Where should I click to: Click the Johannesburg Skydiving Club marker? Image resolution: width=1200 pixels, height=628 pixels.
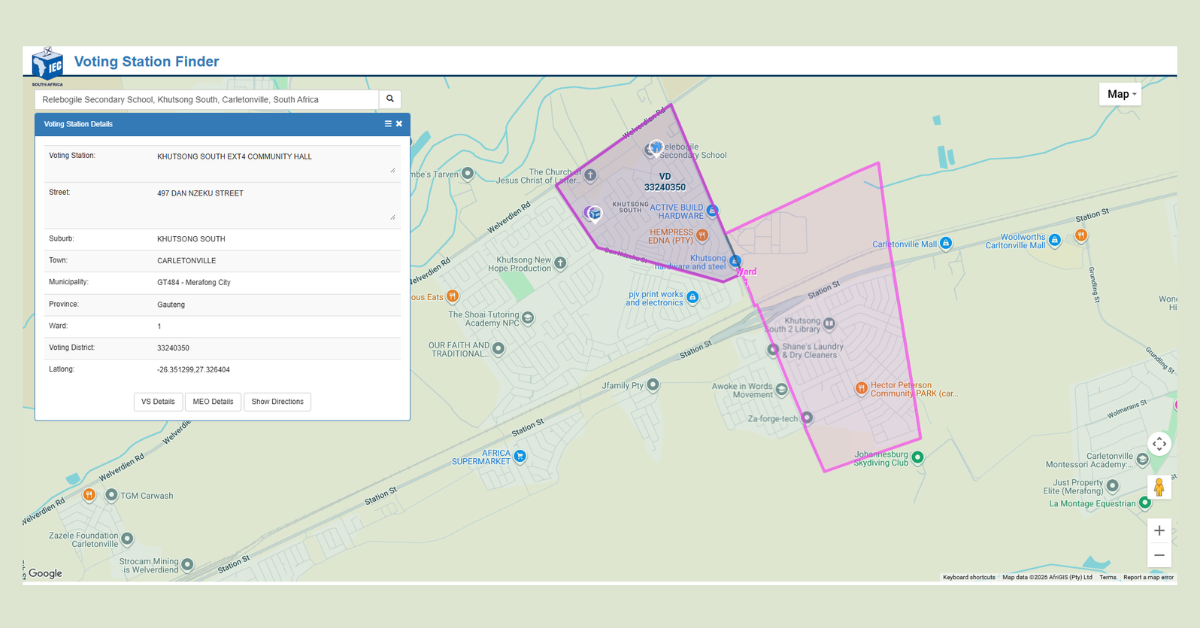[918, 457]
